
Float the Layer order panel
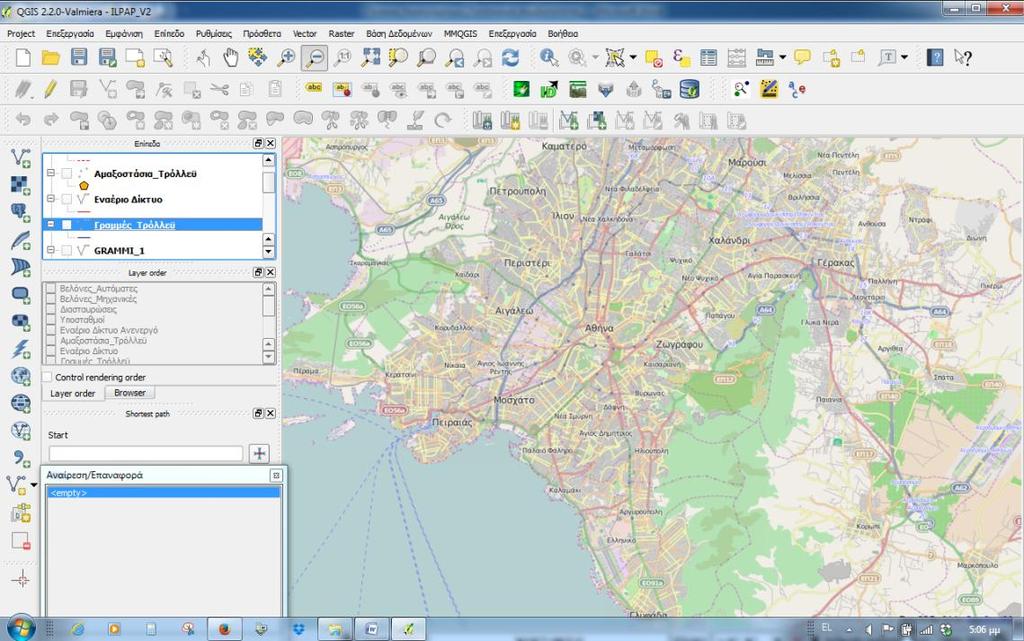(x=259, y=272)
